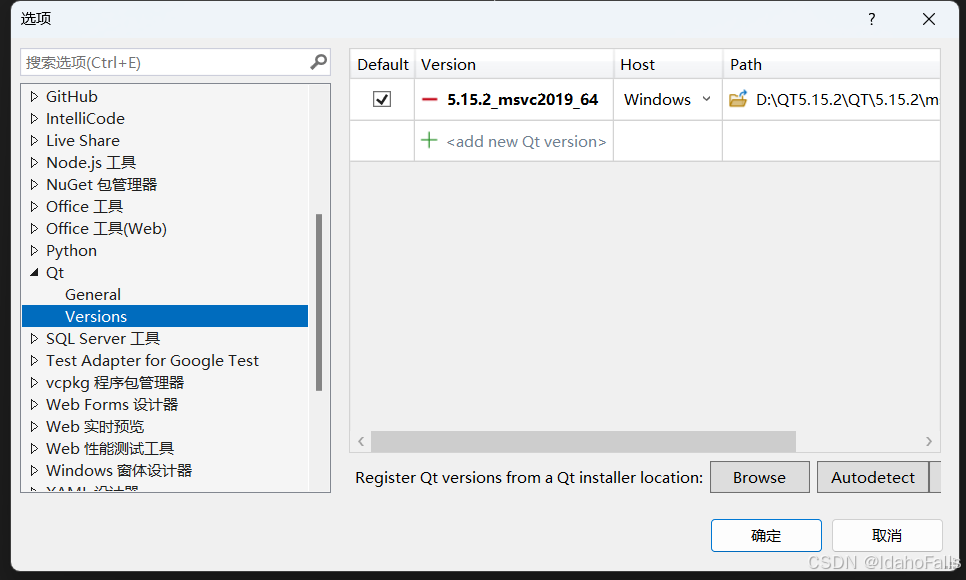Click right arrow of horizontal scrollbar
Viewport: 966px width, 580px height.
click(929, 441)
